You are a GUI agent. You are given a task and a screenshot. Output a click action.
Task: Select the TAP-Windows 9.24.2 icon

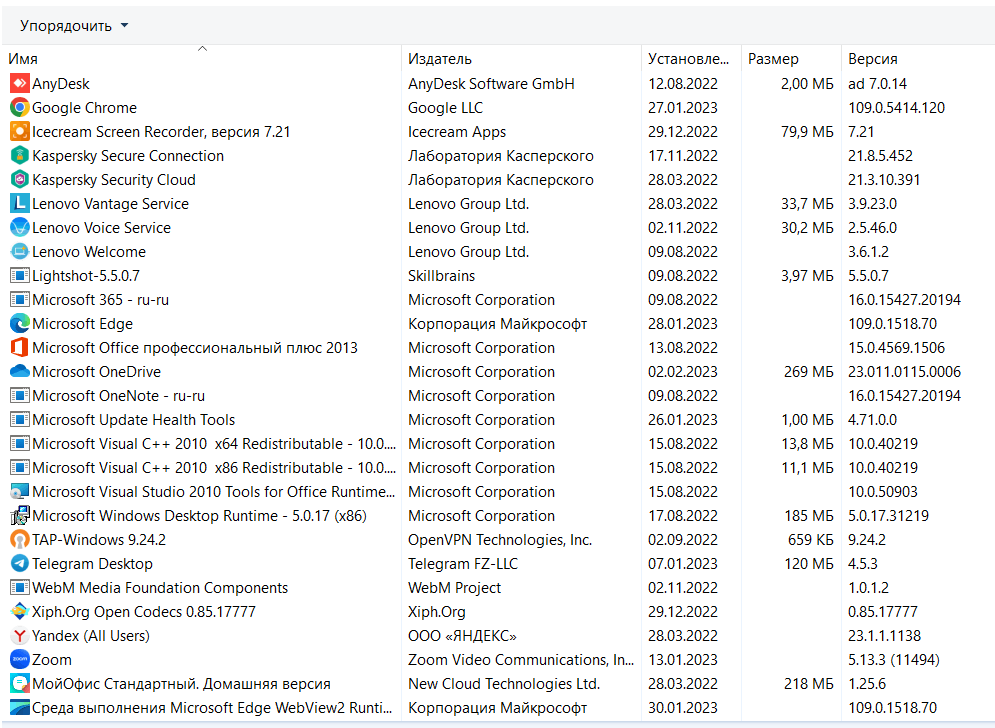[x=20, y=539]
